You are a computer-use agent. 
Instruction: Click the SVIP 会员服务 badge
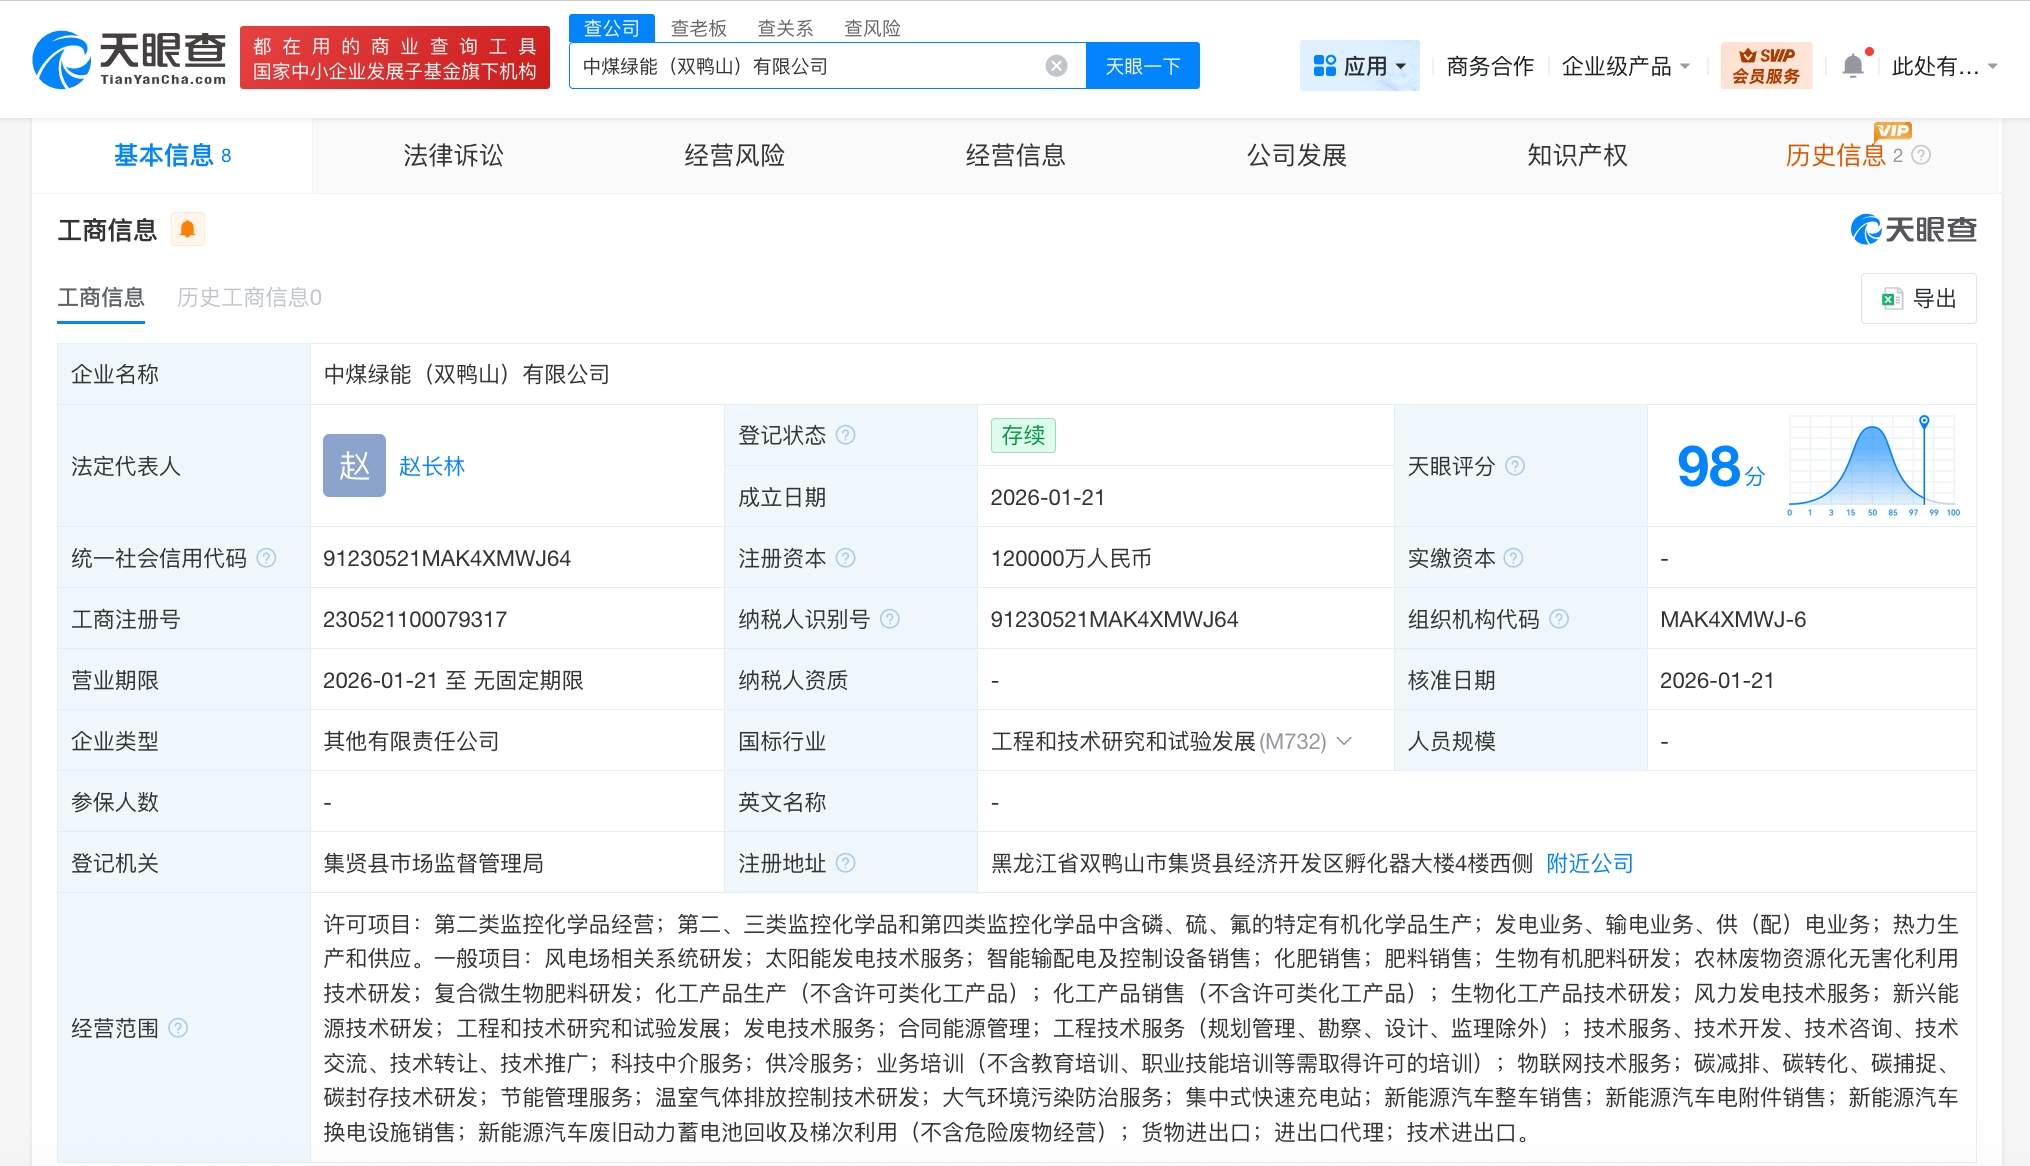pos(1766,66)
